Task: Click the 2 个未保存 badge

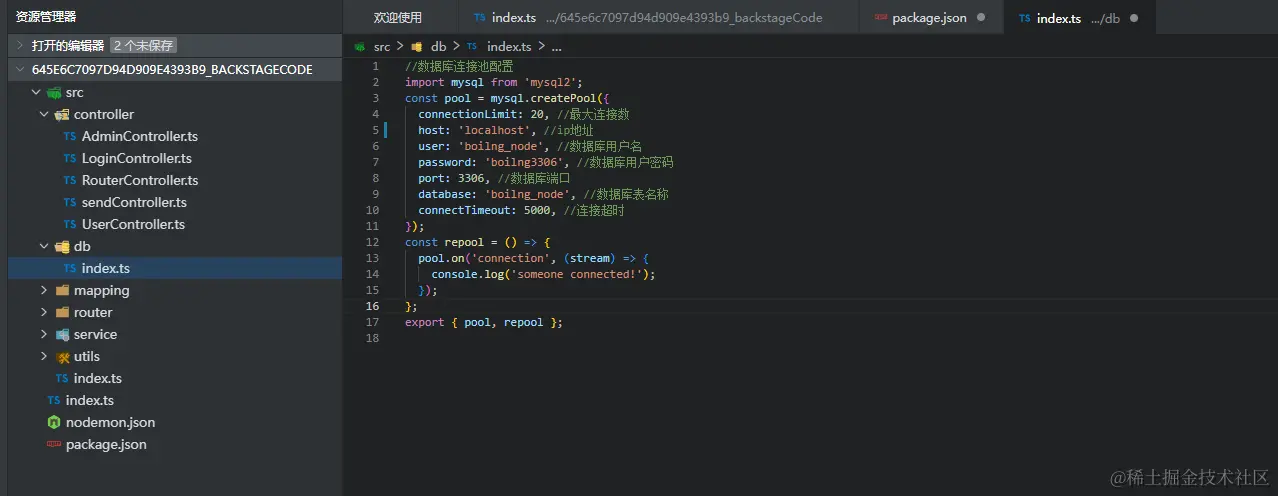Action: [143, 45]
